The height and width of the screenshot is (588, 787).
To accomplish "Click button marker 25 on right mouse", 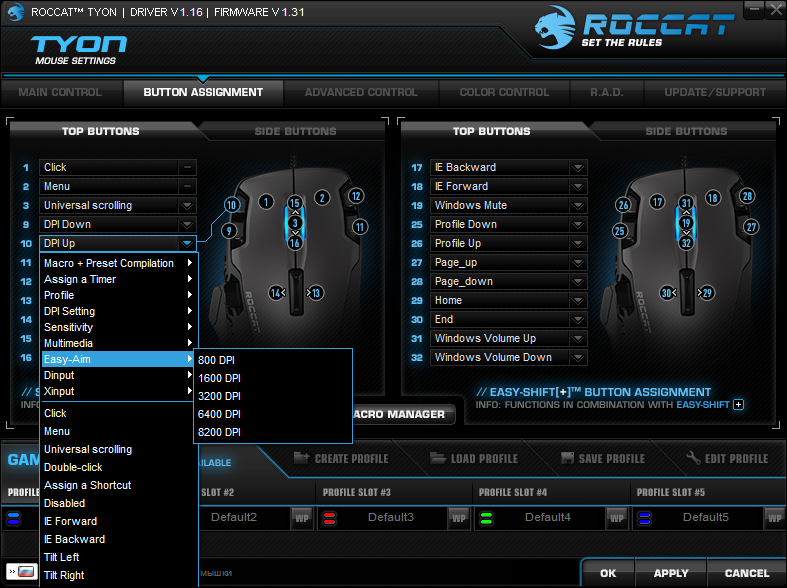I will [x=620, y=231].
